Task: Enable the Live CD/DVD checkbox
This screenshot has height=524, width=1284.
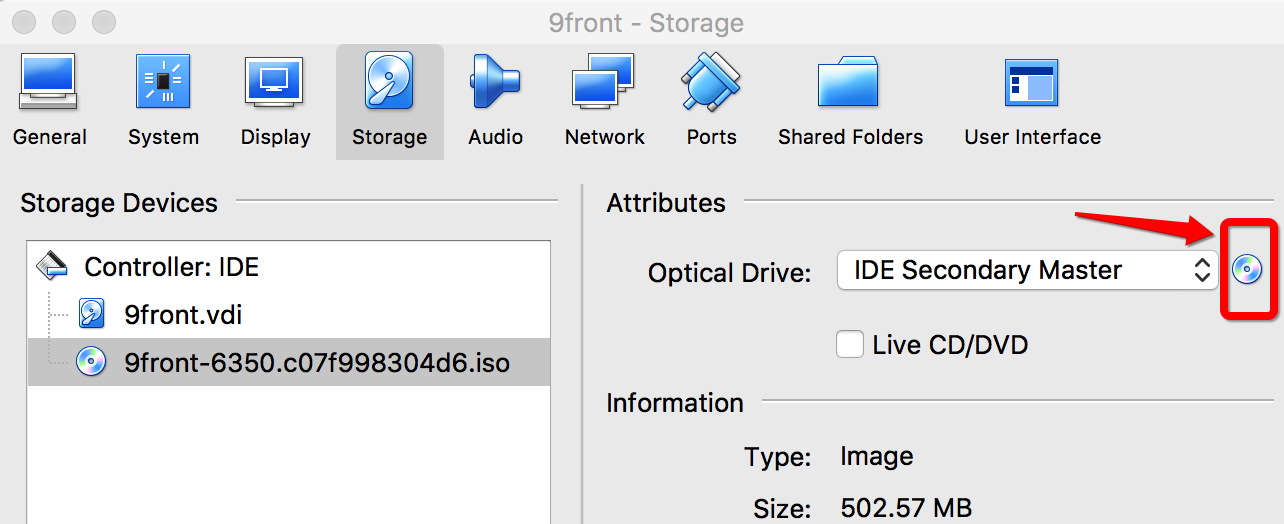Action: point(850,345)
